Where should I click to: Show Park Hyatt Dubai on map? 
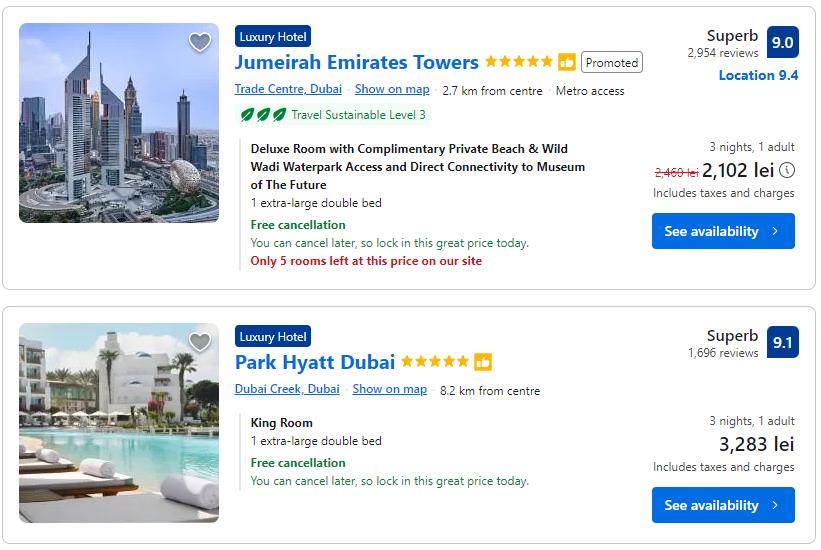[389, 389]
